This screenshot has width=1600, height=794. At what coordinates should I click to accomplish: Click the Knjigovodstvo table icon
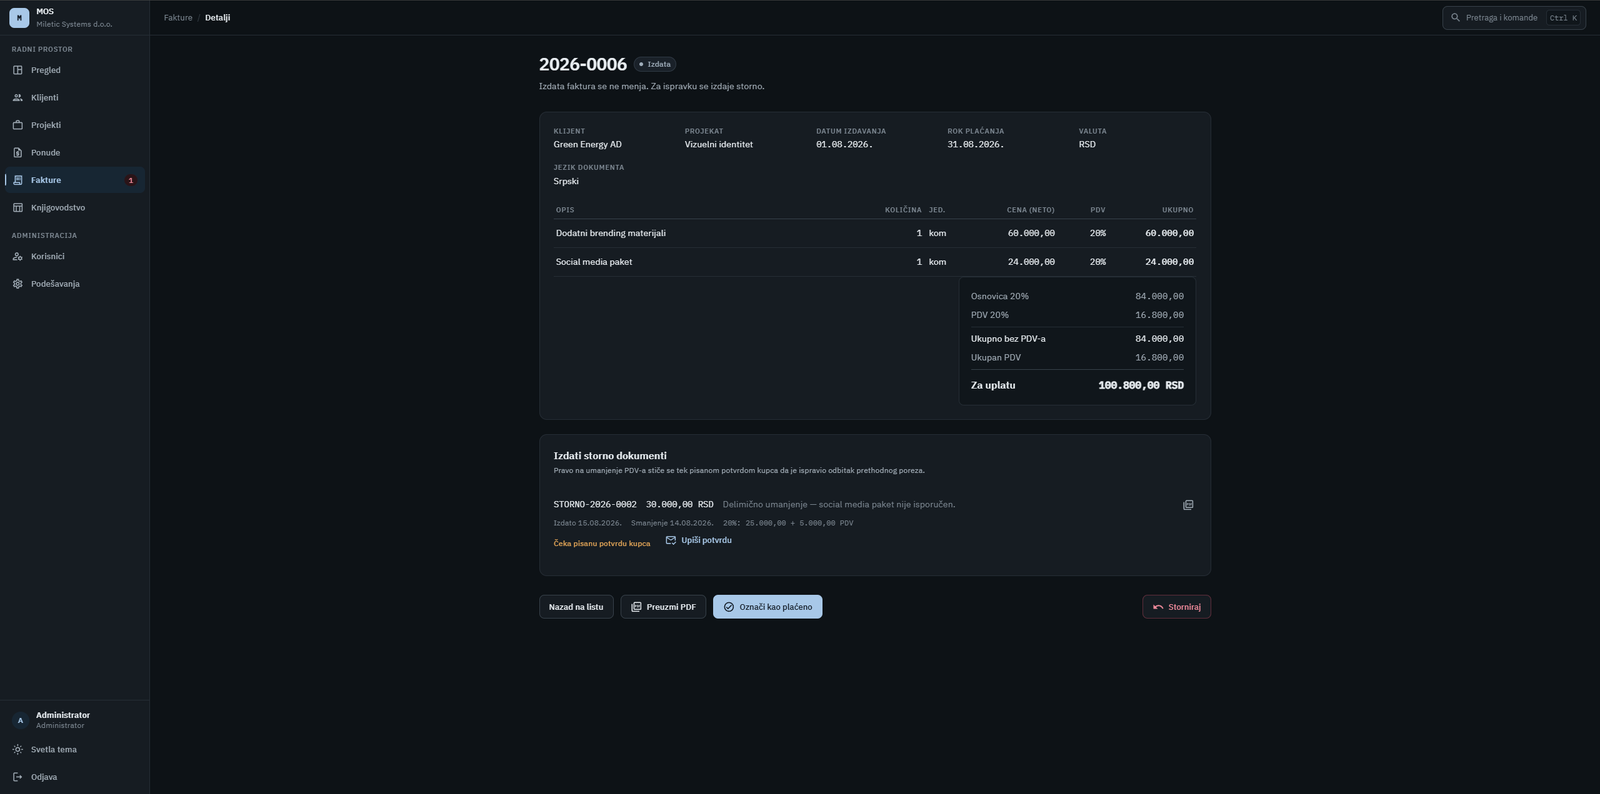point(18,208)
